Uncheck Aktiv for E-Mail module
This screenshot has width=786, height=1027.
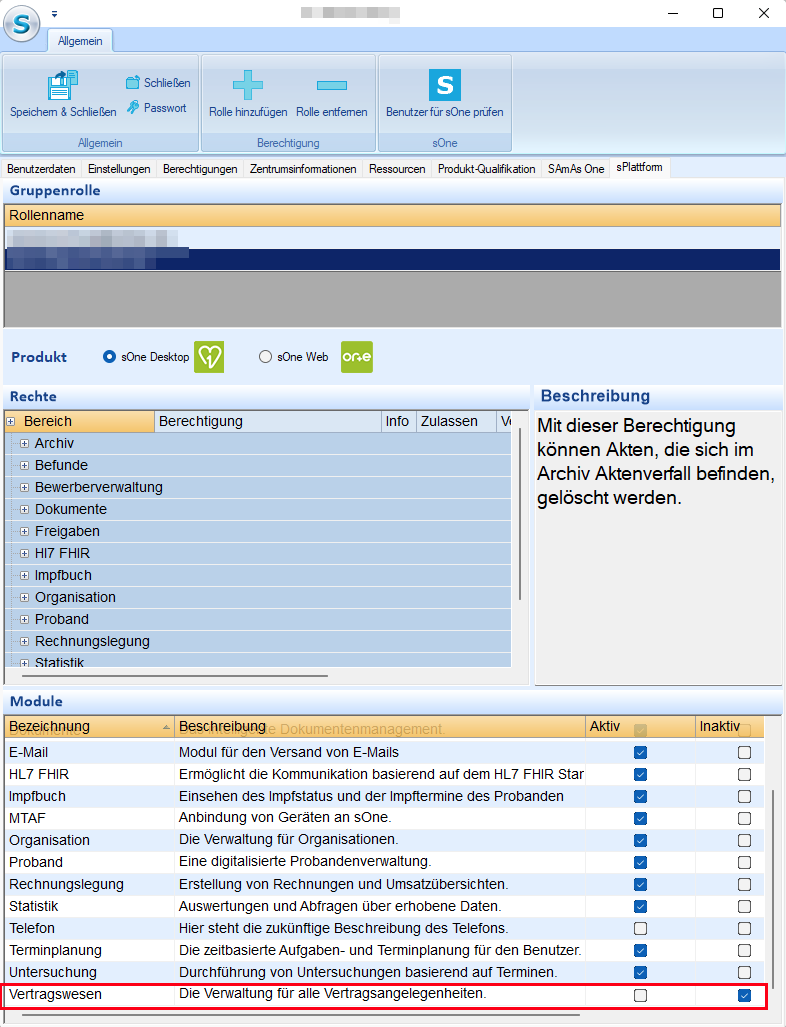click(x=641, y=753)
